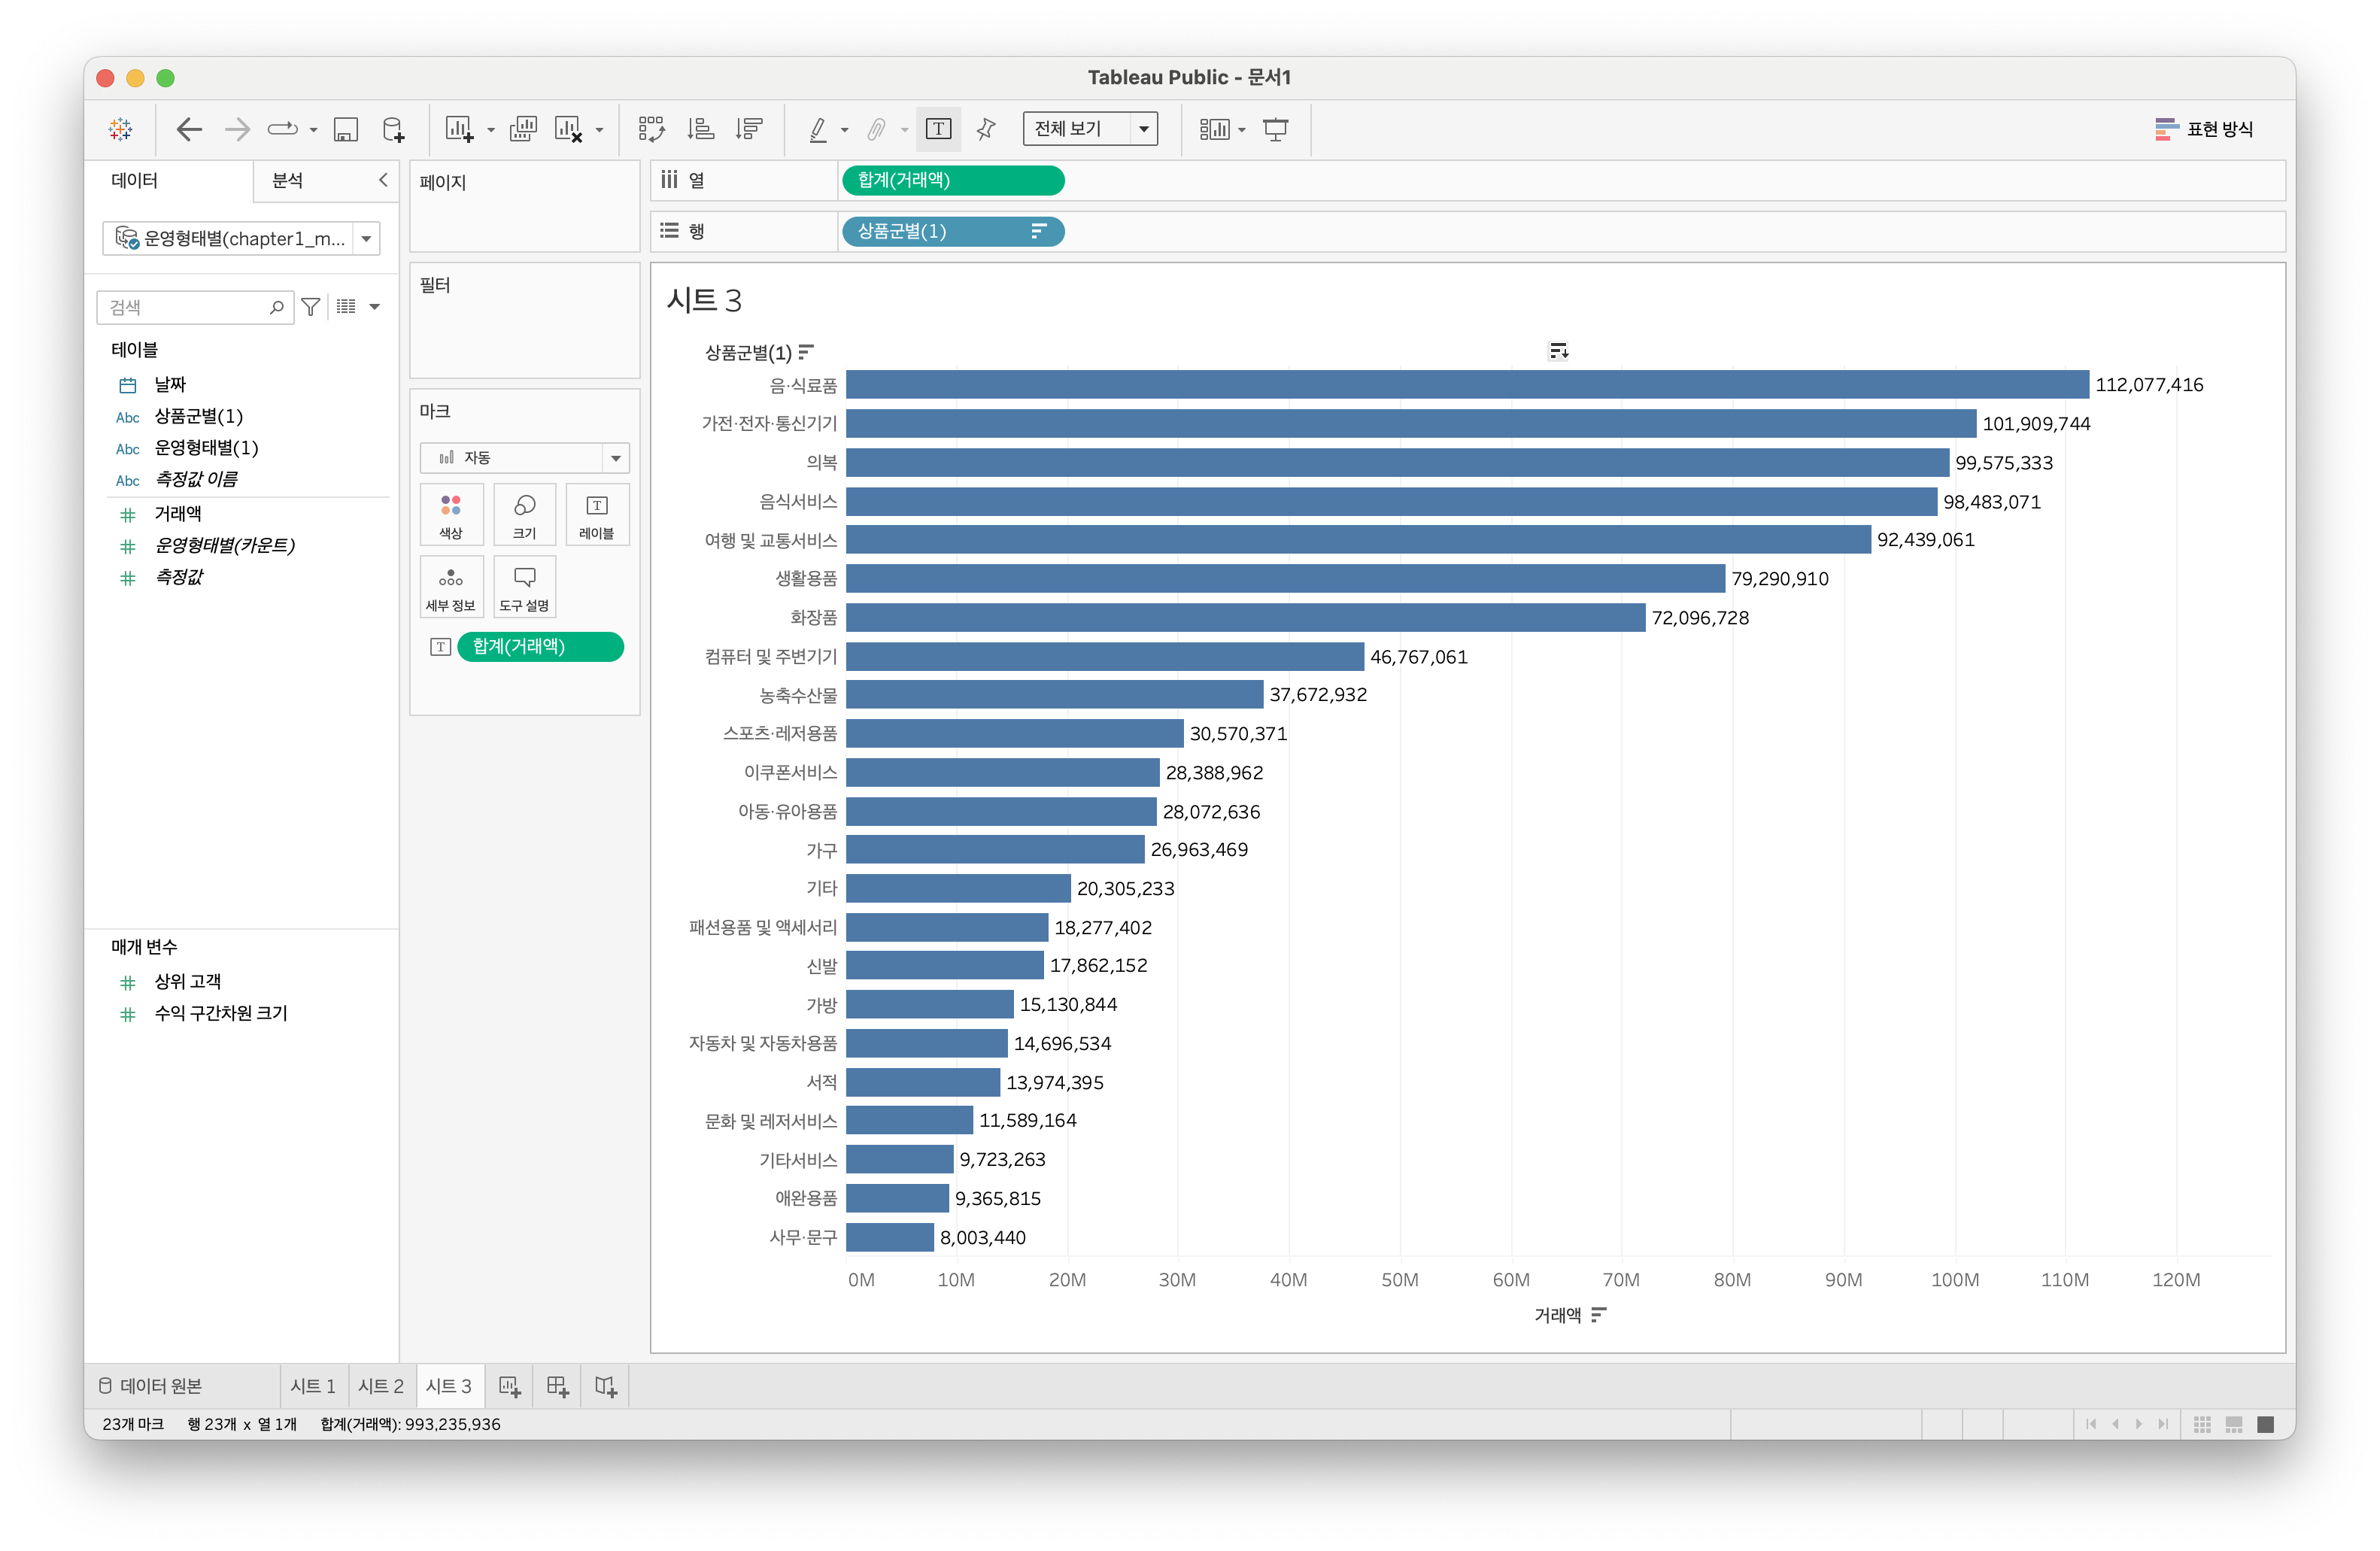Toggle the show mark labels button
Screen dimensions: 2380x1551
pyautogui.click(x=938, y=129)
